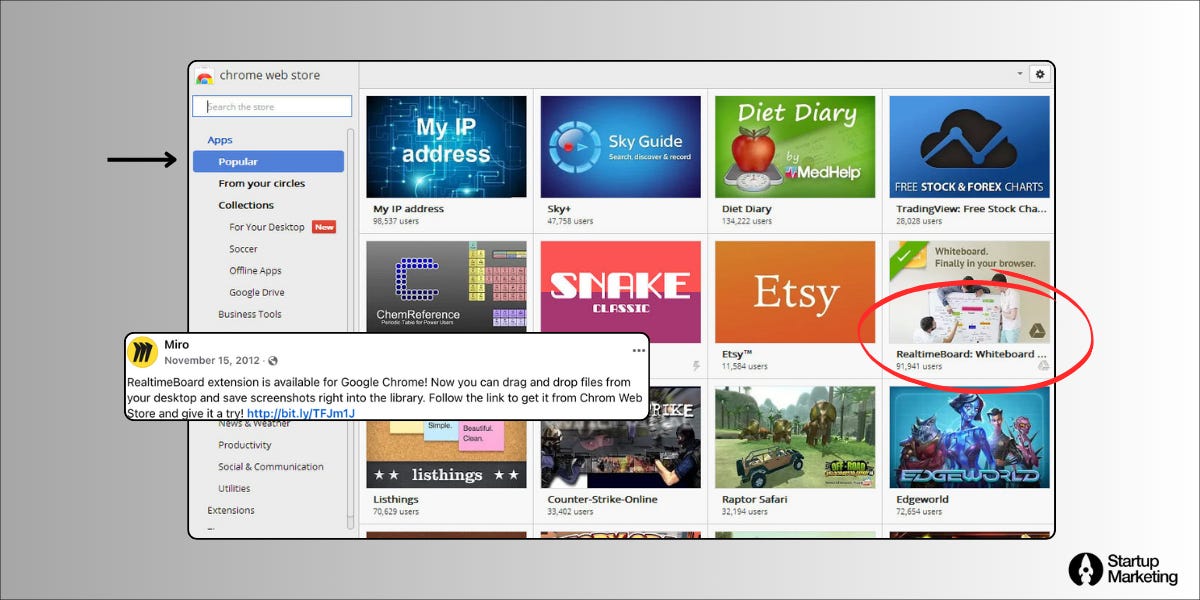Viewport: 1200px width, 600px height.
Task: Open From your circles in the sidebar
Action: tap(262, 184)
